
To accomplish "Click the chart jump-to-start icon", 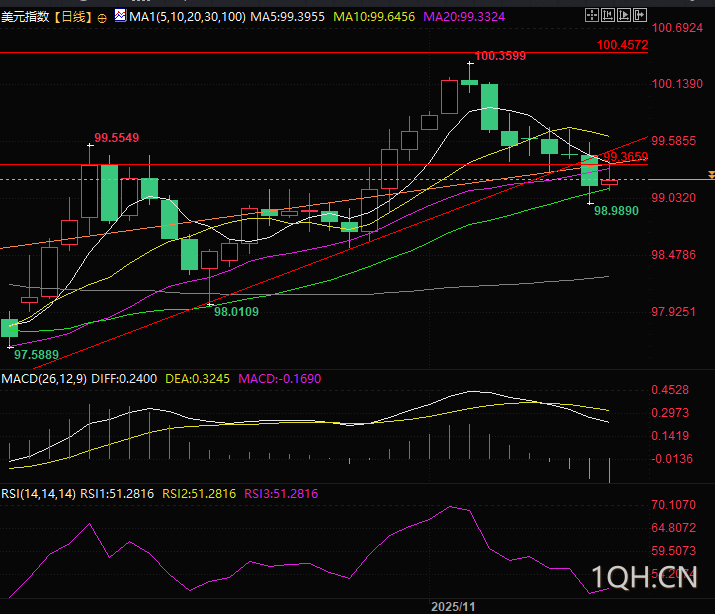I will pos(607,15).
